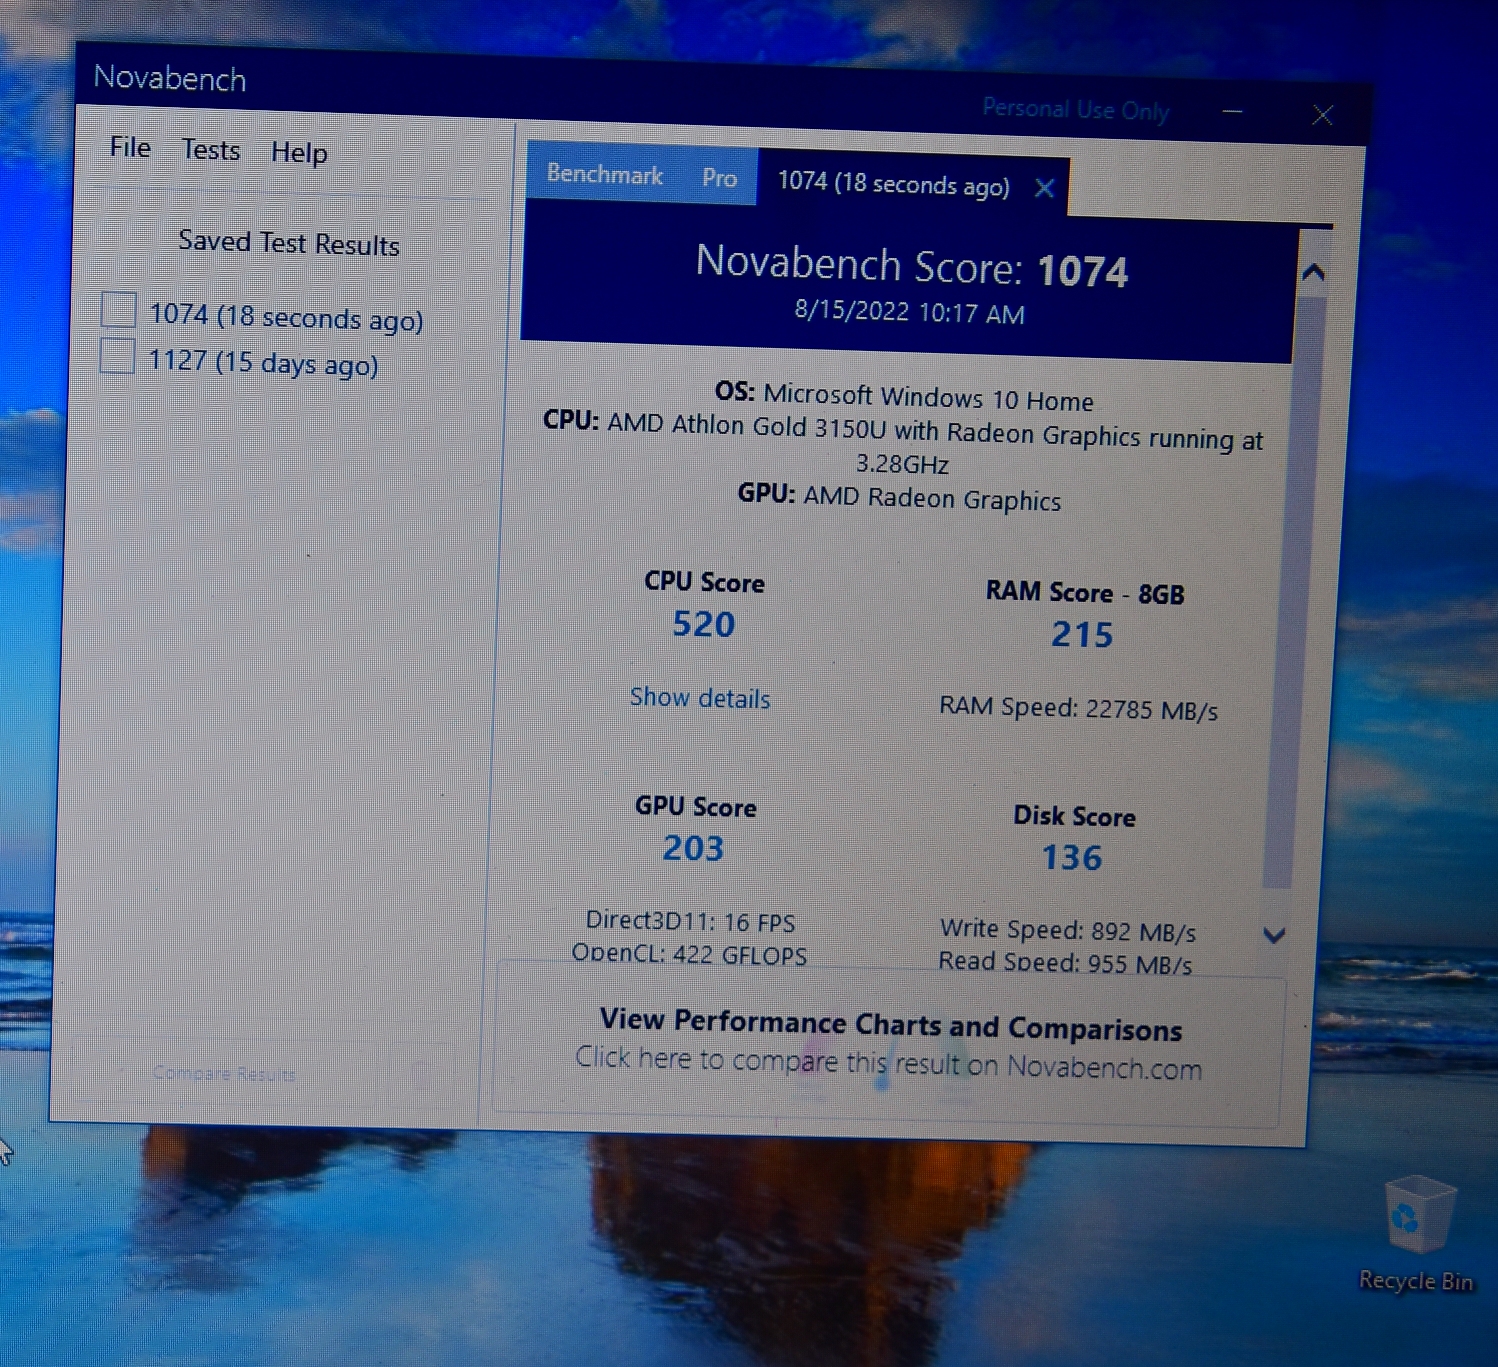1498x1367 pixels.
Task: Click the GPU: AMD Radeon Graphics line
Action: (899, 497)
